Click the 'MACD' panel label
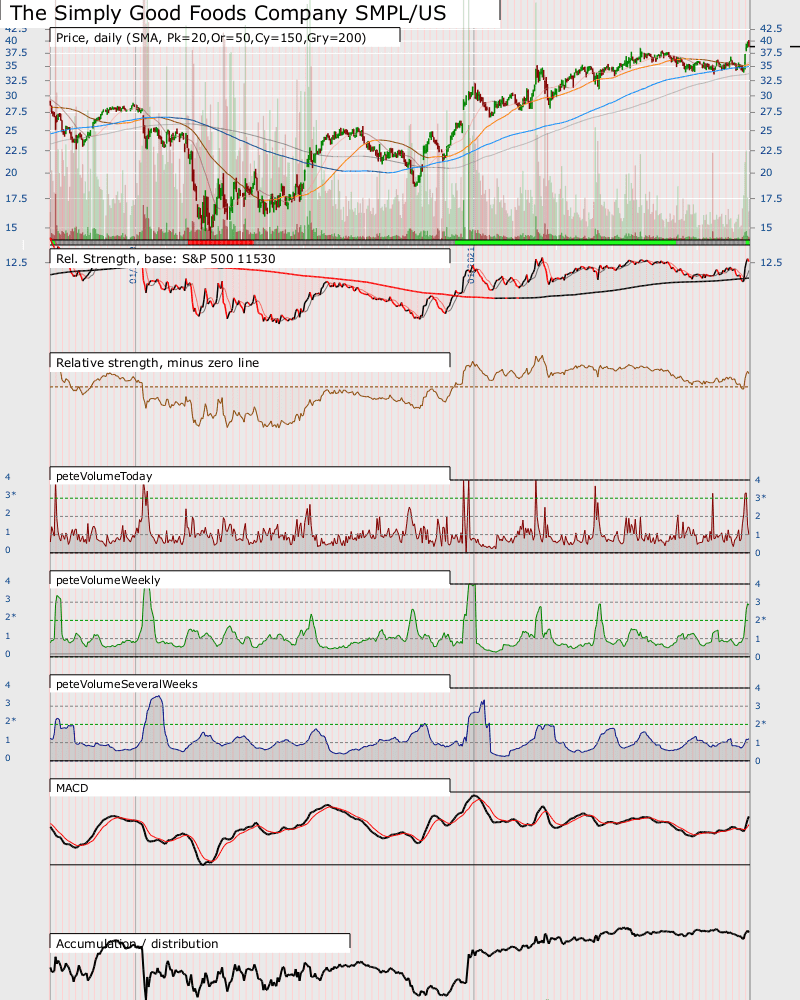 pos(72,788)
